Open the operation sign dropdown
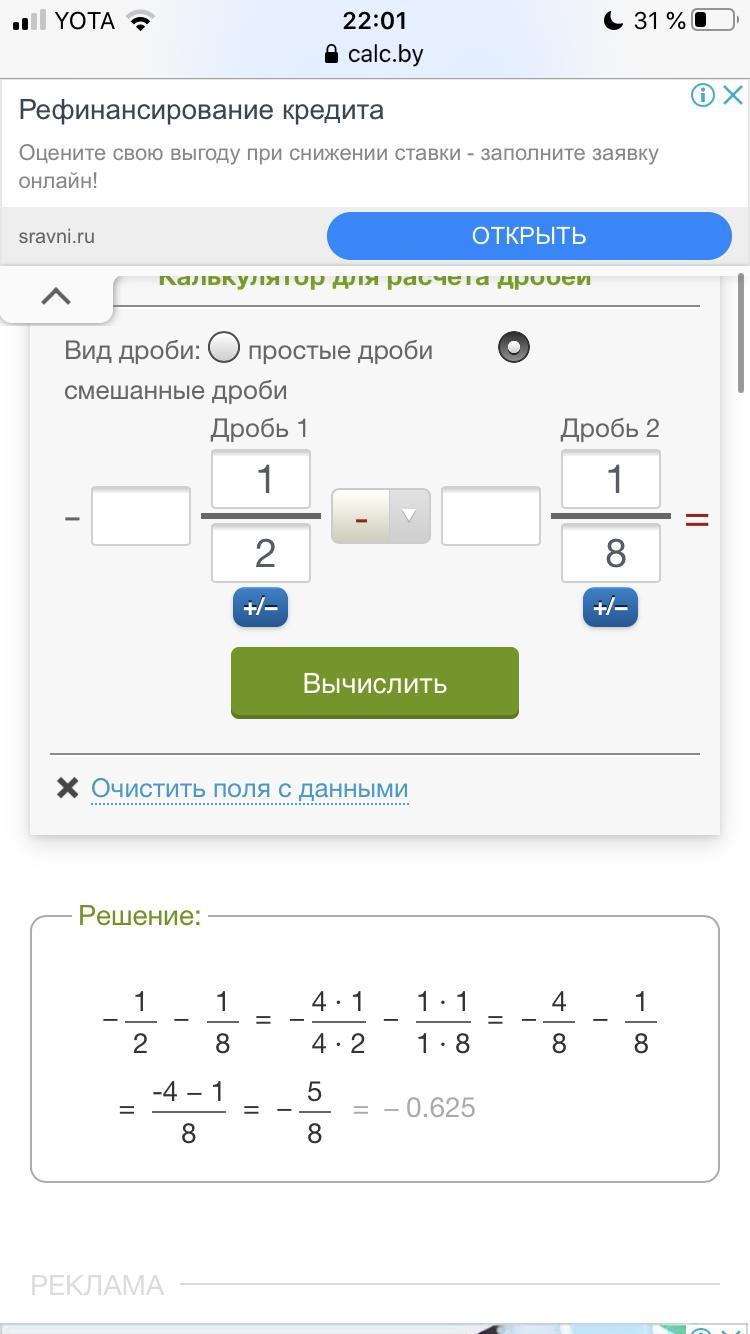 click(381, 516)
